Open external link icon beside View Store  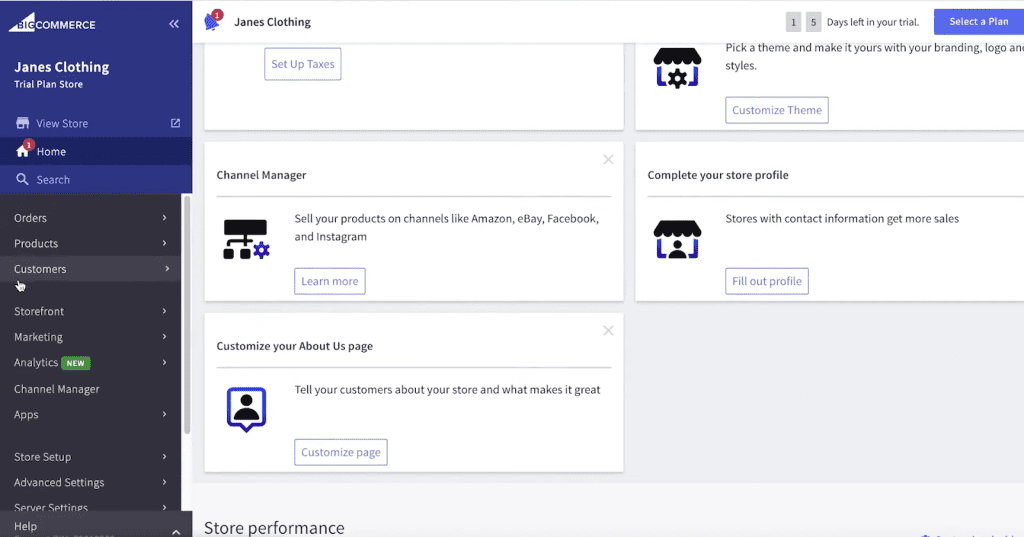tap(175, 123)
